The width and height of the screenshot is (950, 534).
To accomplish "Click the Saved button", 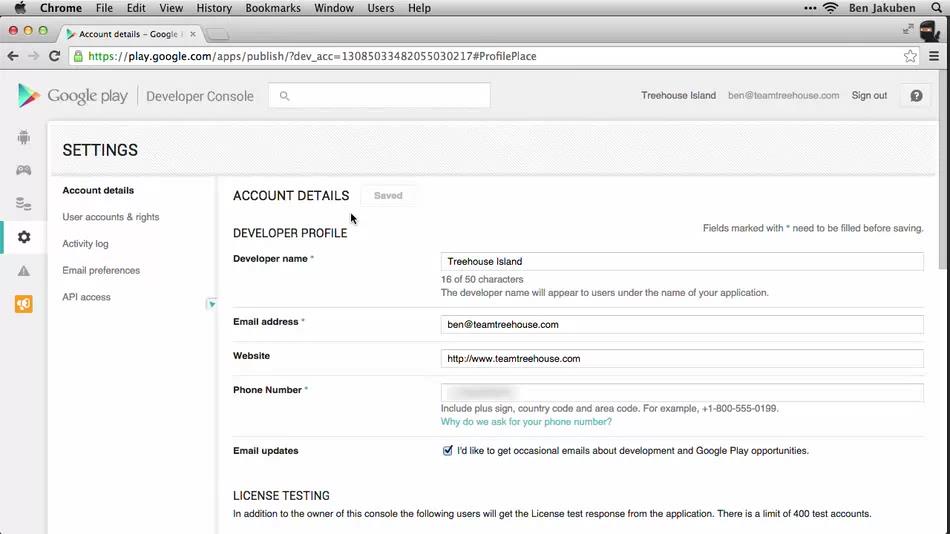I will (388, 196).
